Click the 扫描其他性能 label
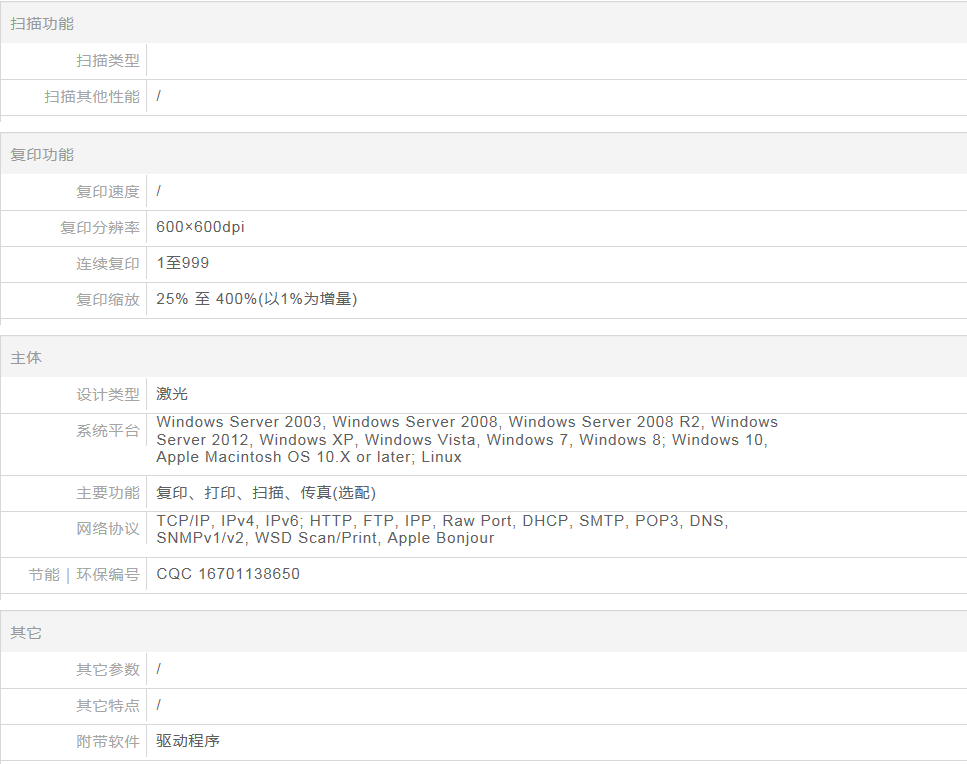Image resolution: width=967 pixels, height=764 pixels. point(92,97)
